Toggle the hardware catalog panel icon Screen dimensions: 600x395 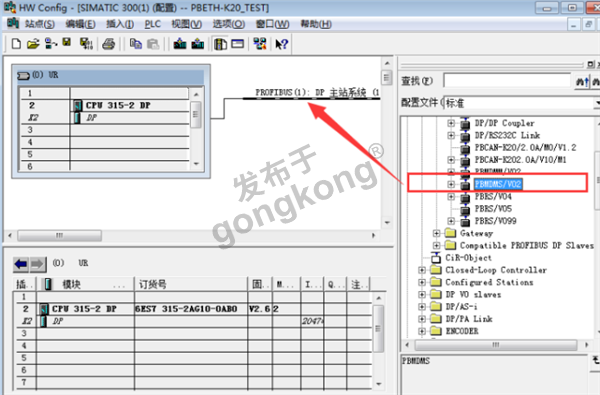click(x=220, y=44)
